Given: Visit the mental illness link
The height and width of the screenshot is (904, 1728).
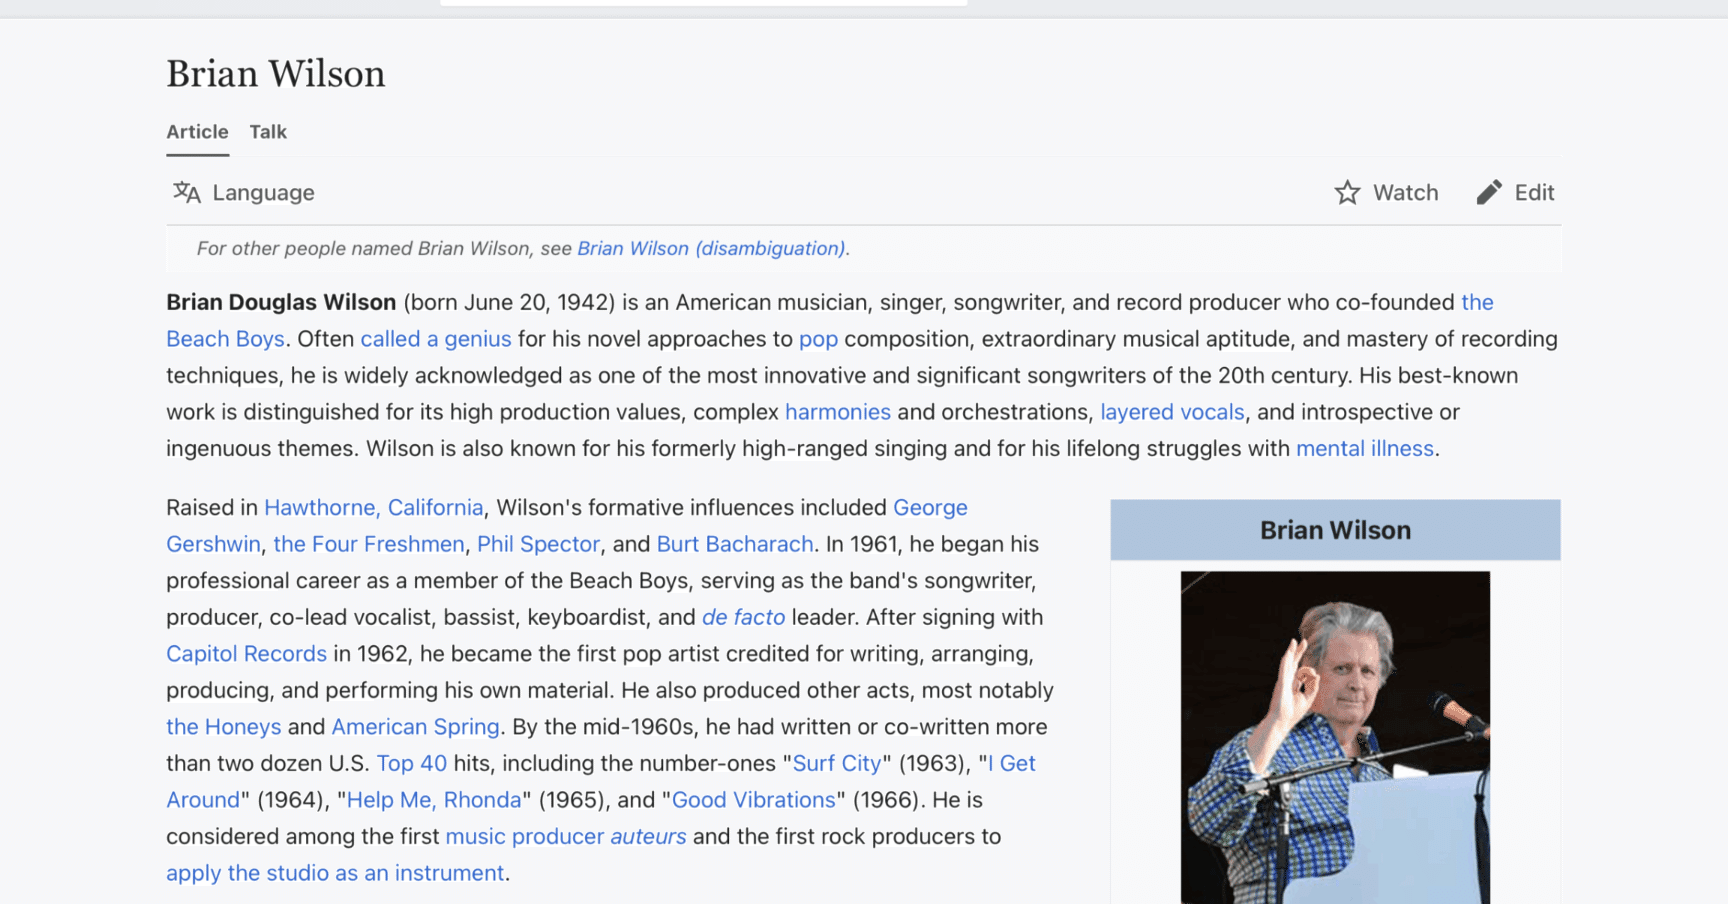Looking at the screenshot, I should [1364, 449].
